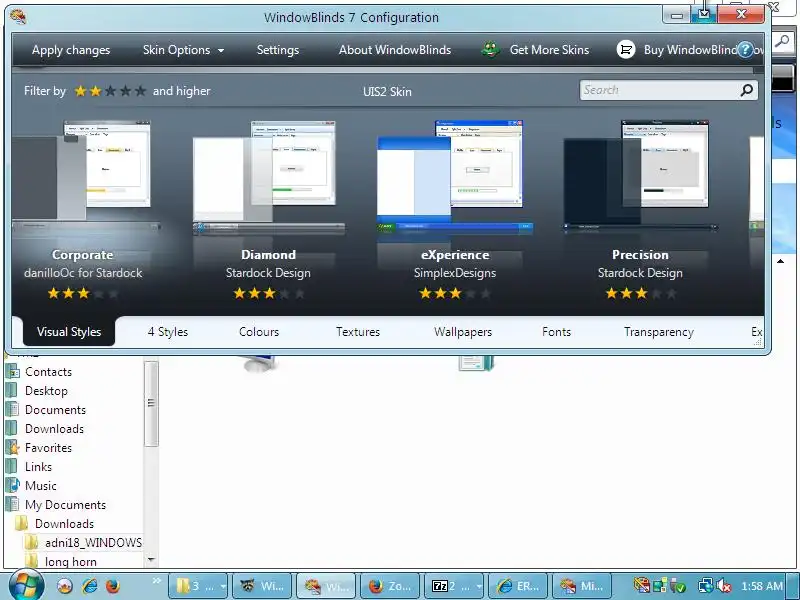Click the Corporate skin name label
This screenshot has height=600, width=800.
pos(82,255)
